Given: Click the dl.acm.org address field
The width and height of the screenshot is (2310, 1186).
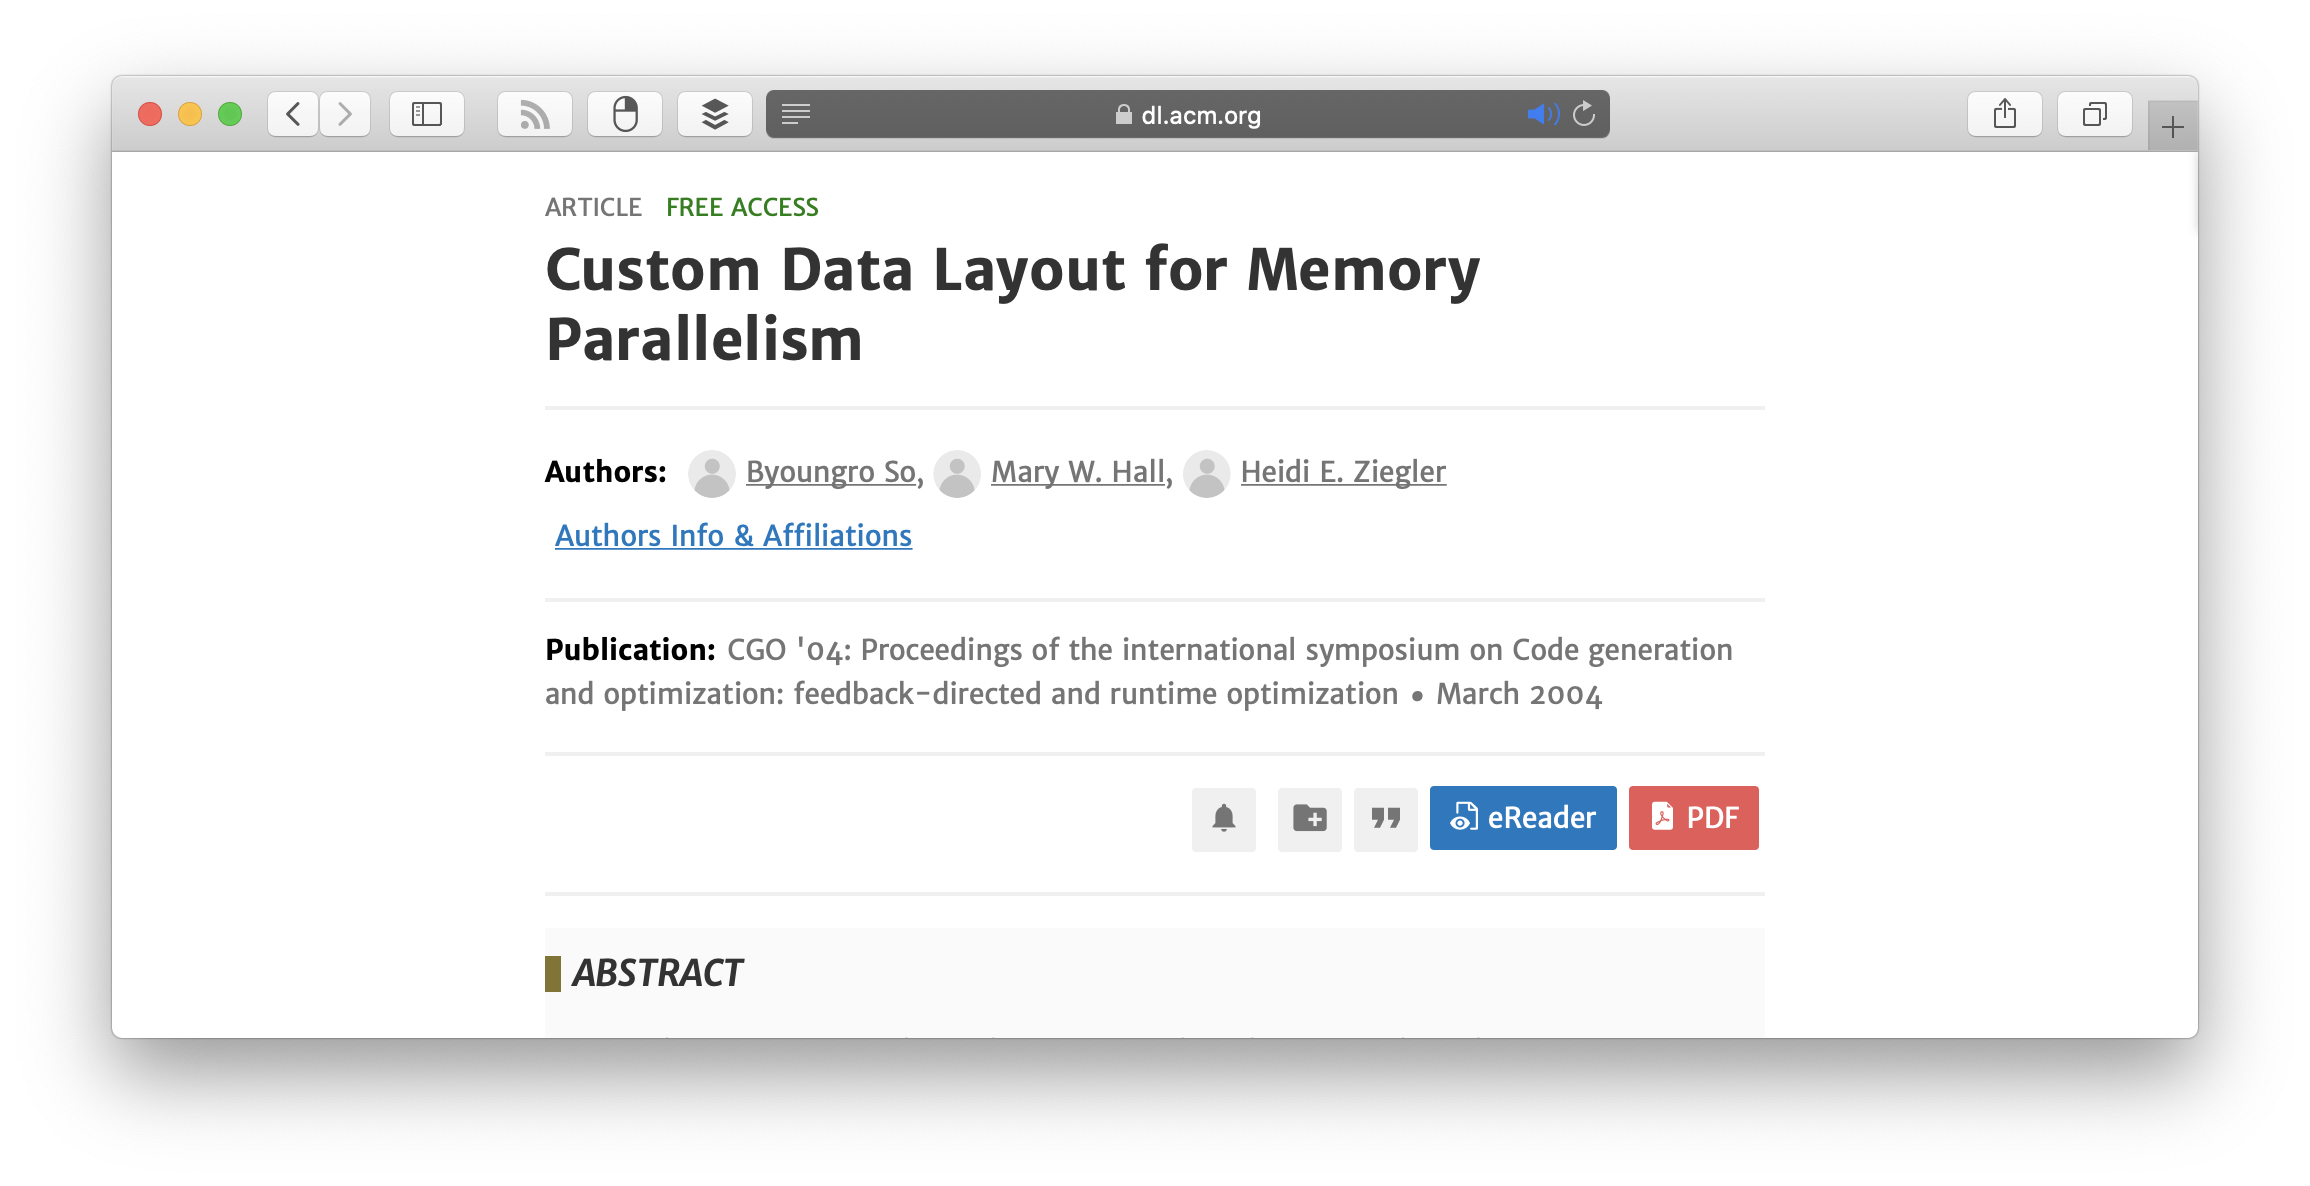Looking at the screenshot, I should [x=1188, y=115].
